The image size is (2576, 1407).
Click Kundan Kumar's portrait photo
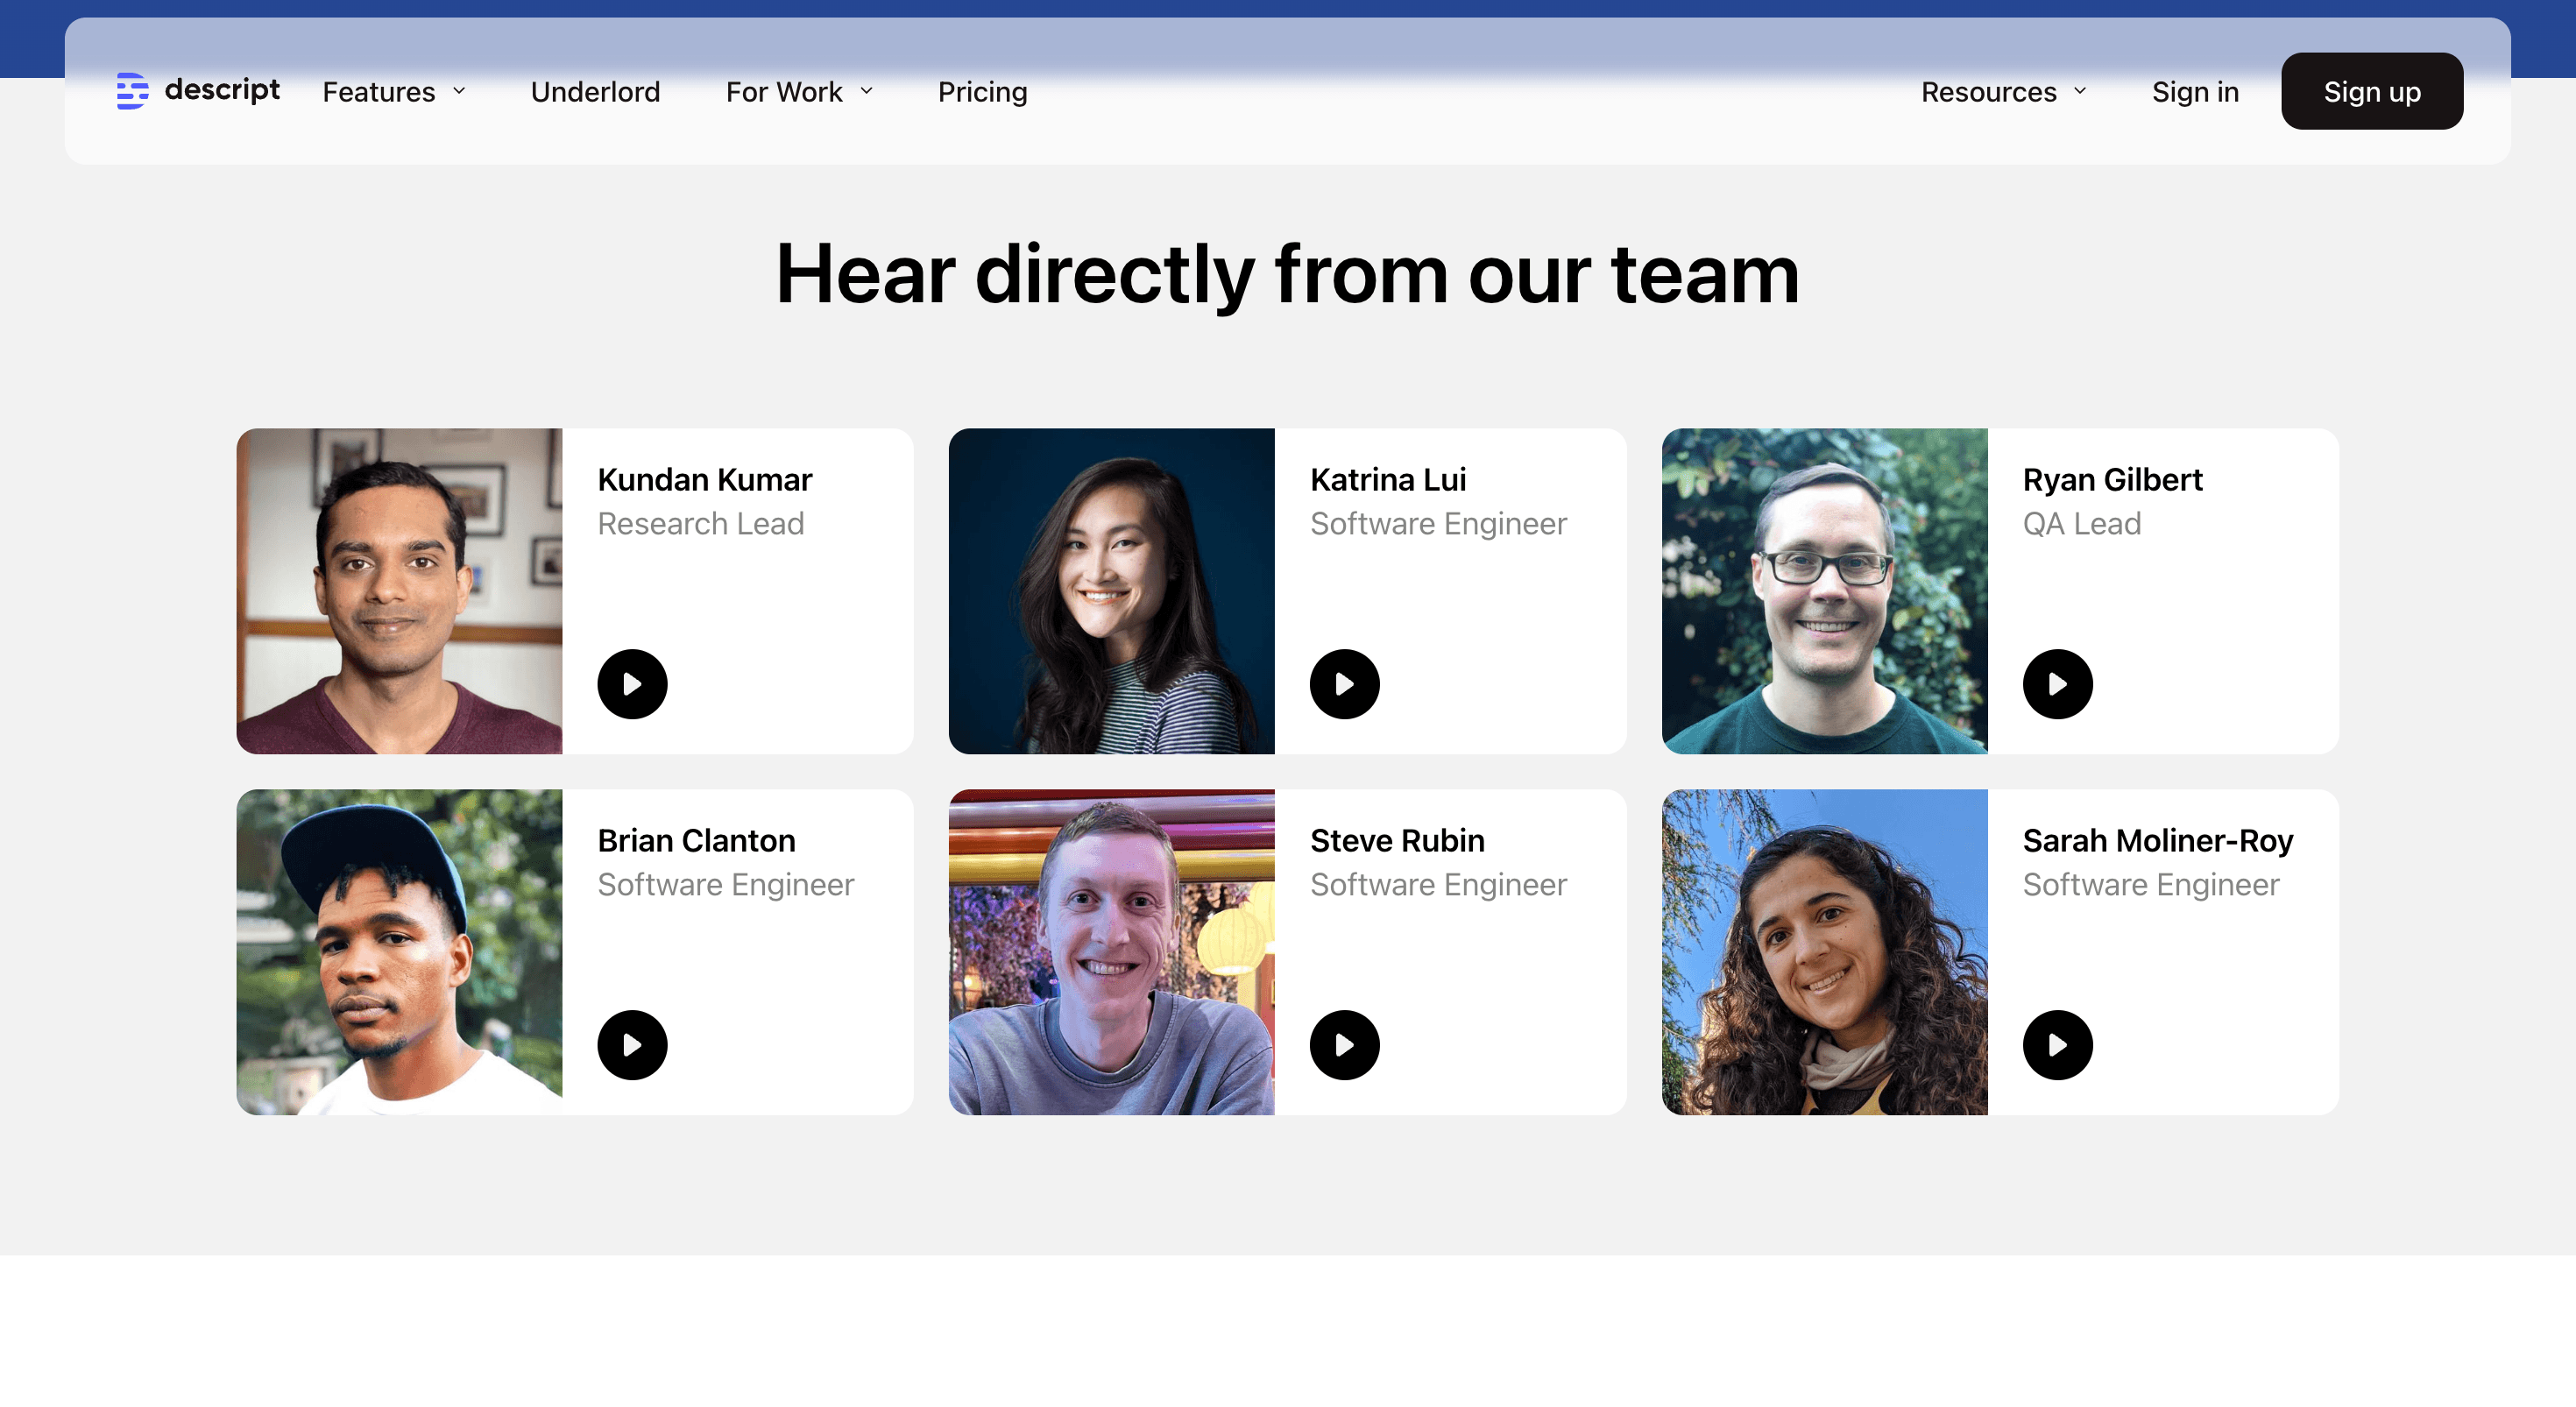tap(399, 591)
